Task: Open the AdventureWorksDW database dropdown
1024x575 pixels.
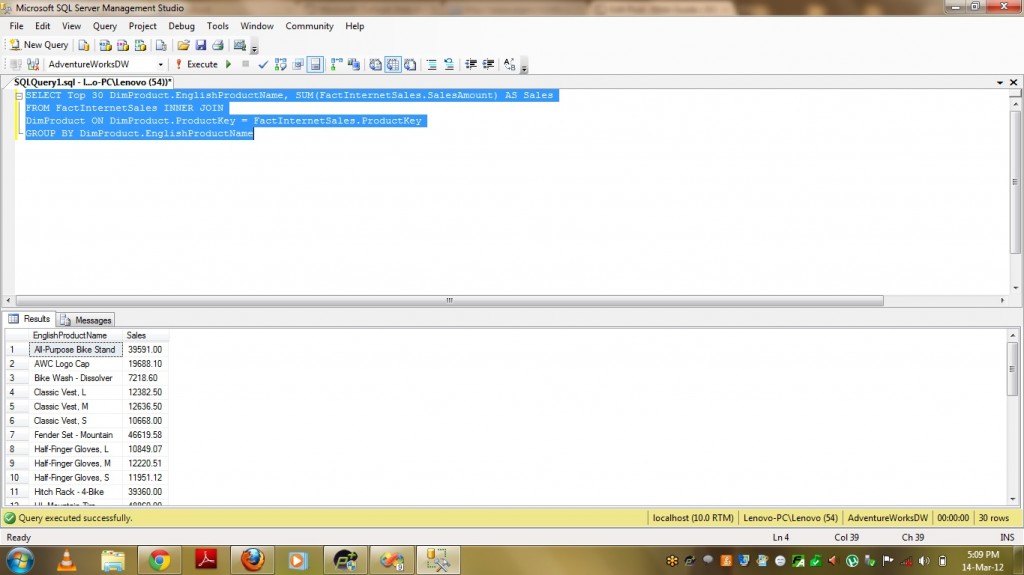Action: pyautogui.click(x=161, y=64)
